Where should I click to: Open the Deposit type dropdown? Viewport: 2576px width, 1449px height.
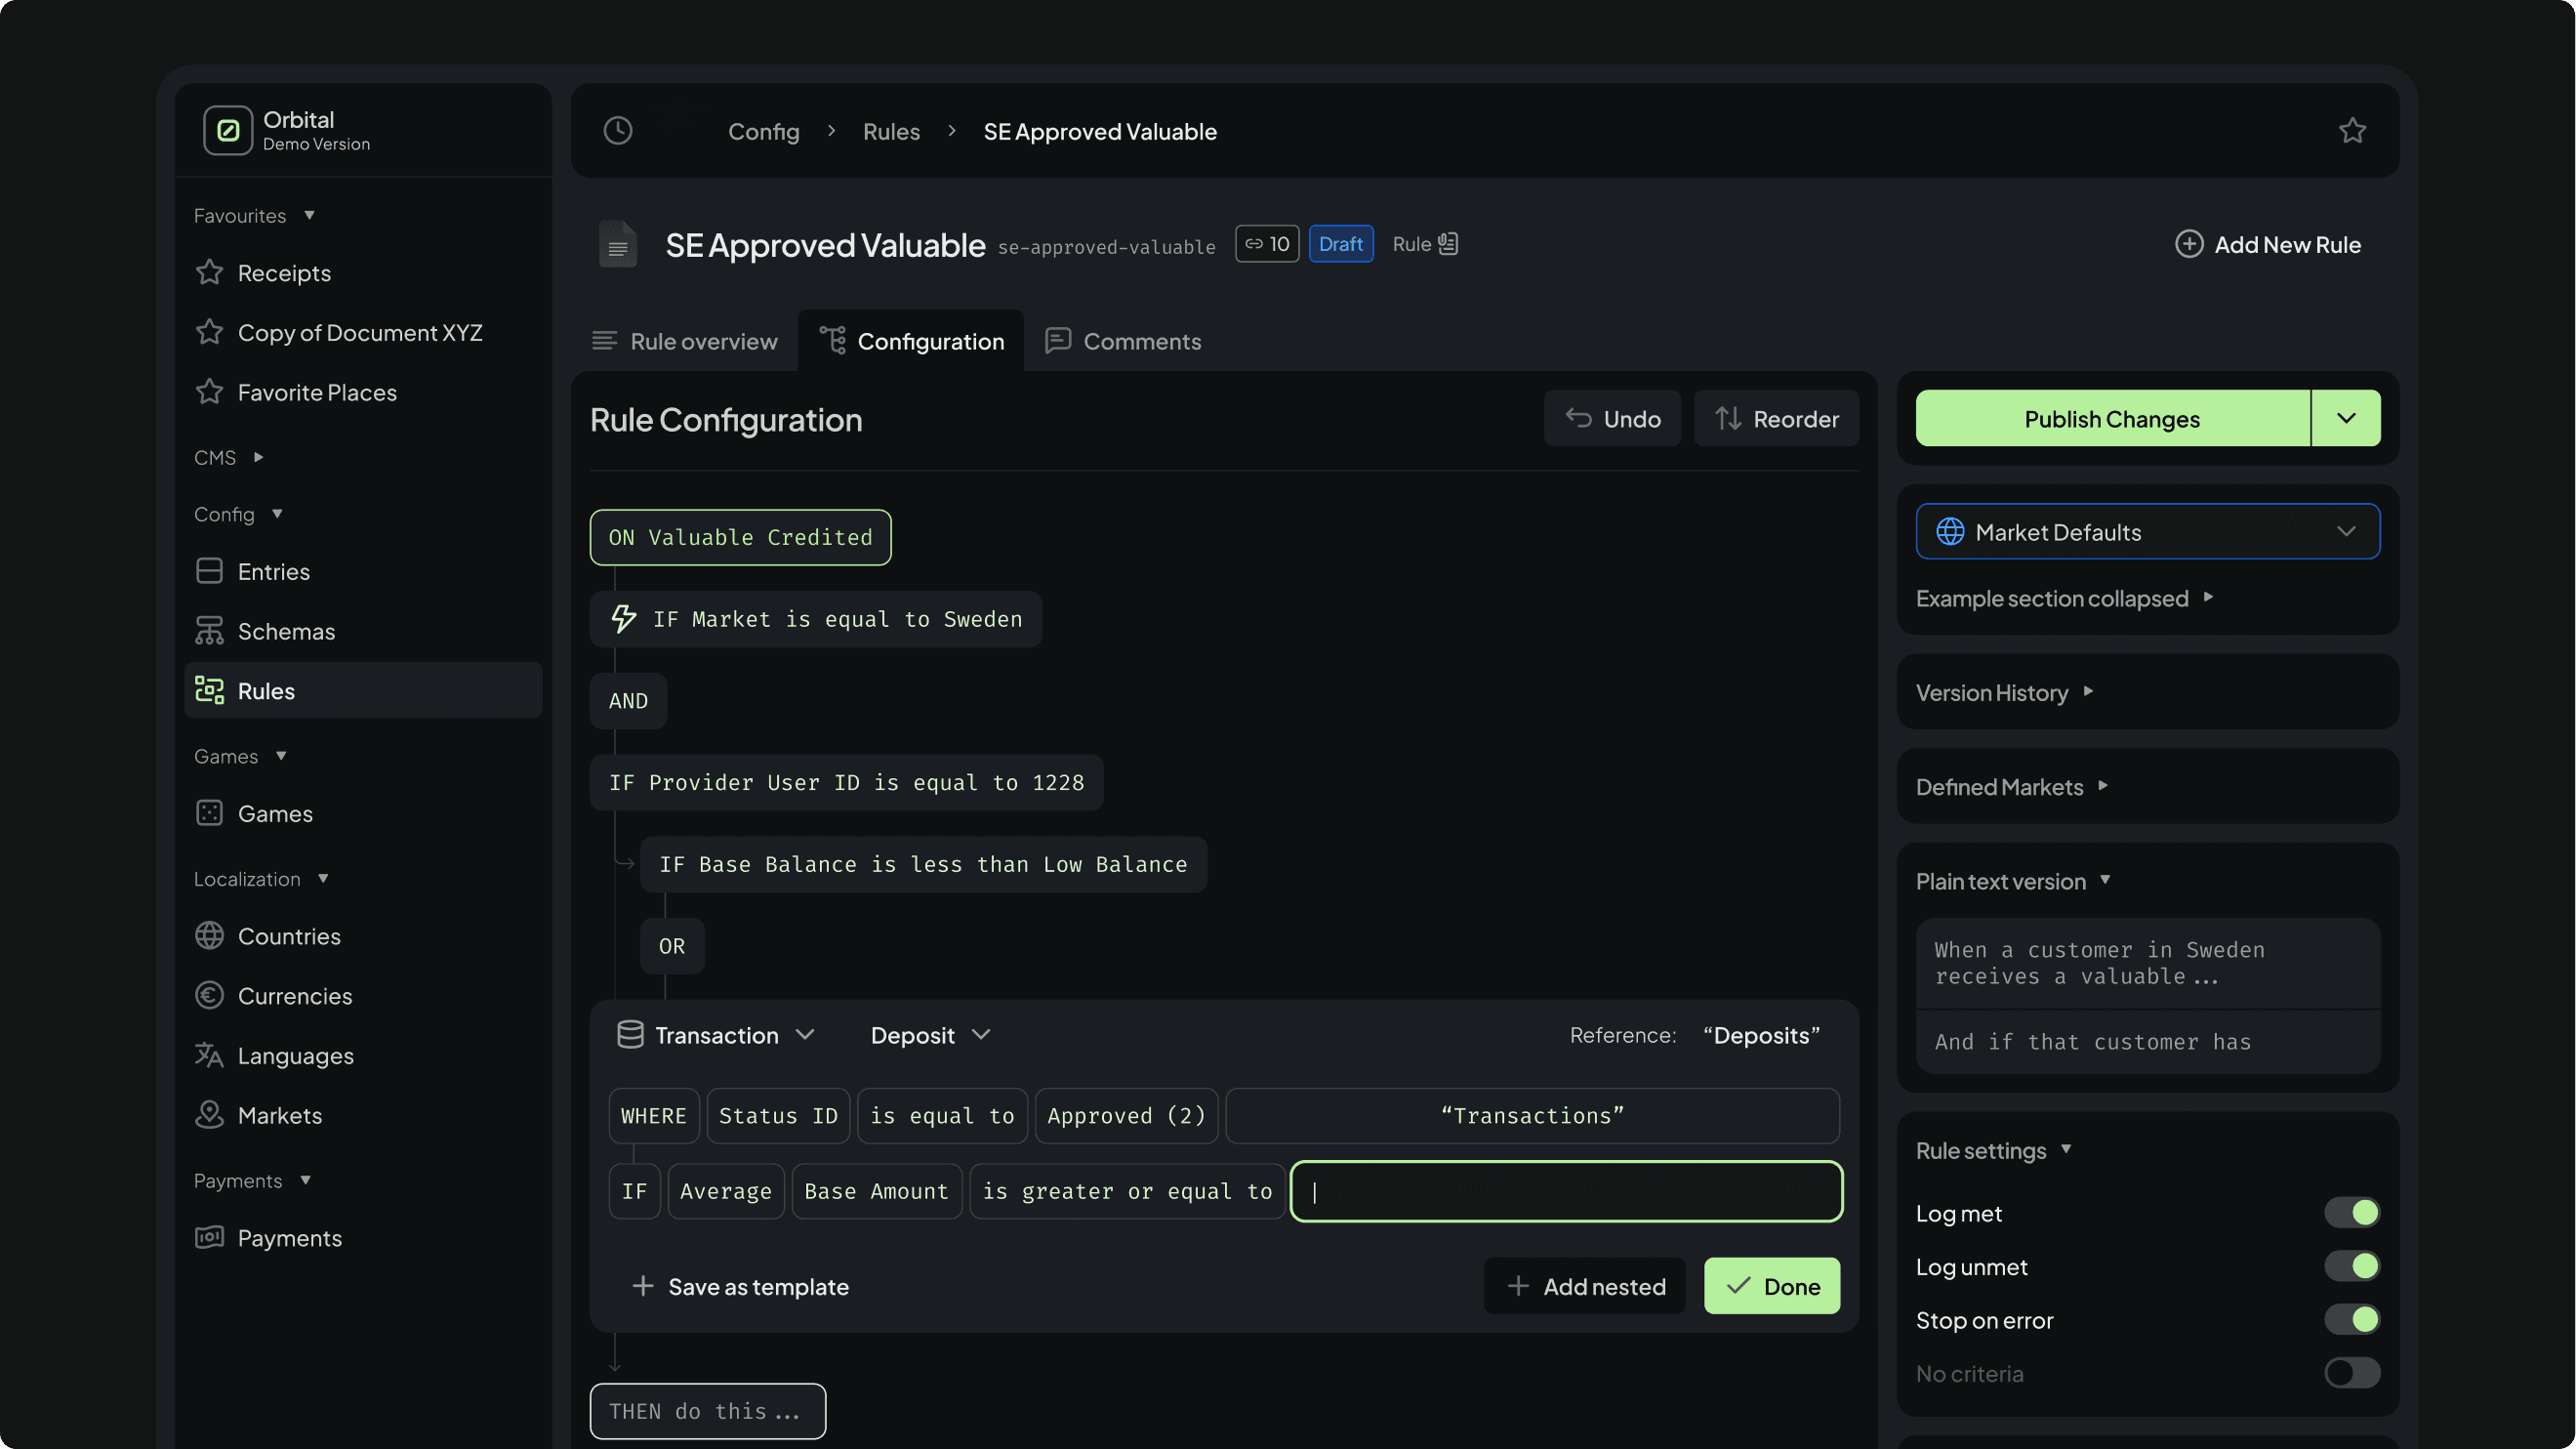point(930,1035)
